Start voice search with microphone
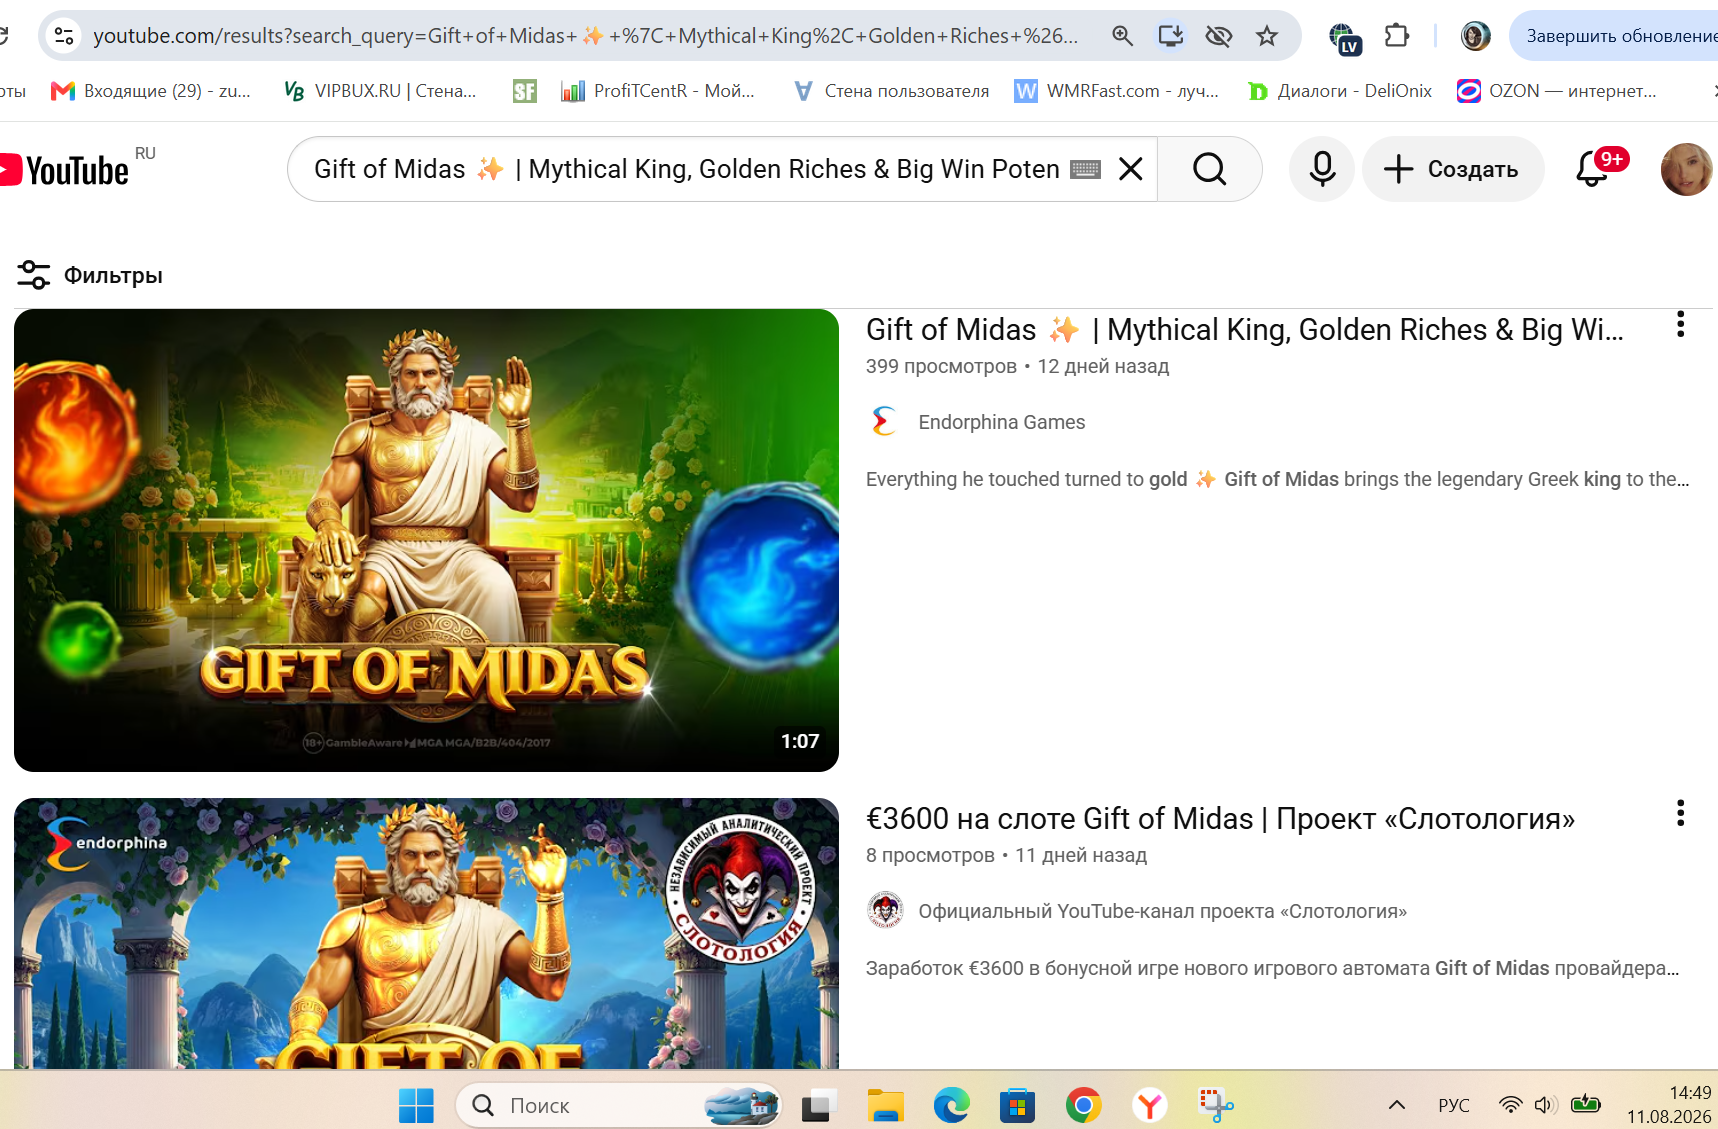This screenshot has width=1718, height=1129. [x=1322, y=169]
